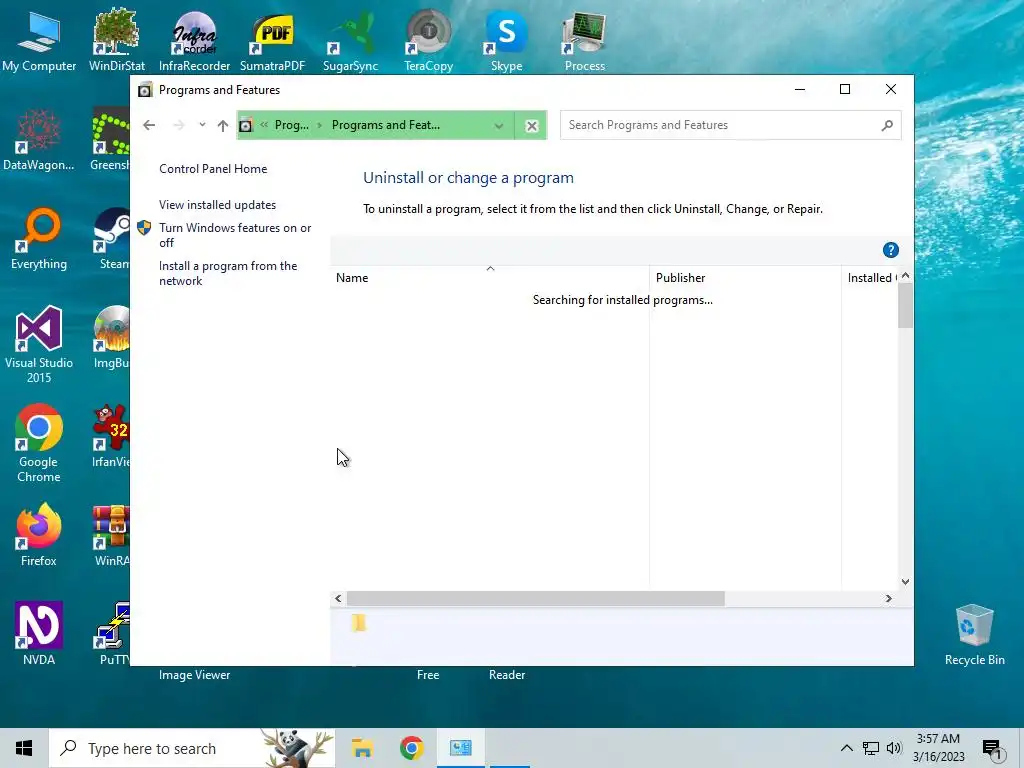Click the Prog... breadcrumb in address bar
The image size is (1024, 768).
tap(291, 125)
